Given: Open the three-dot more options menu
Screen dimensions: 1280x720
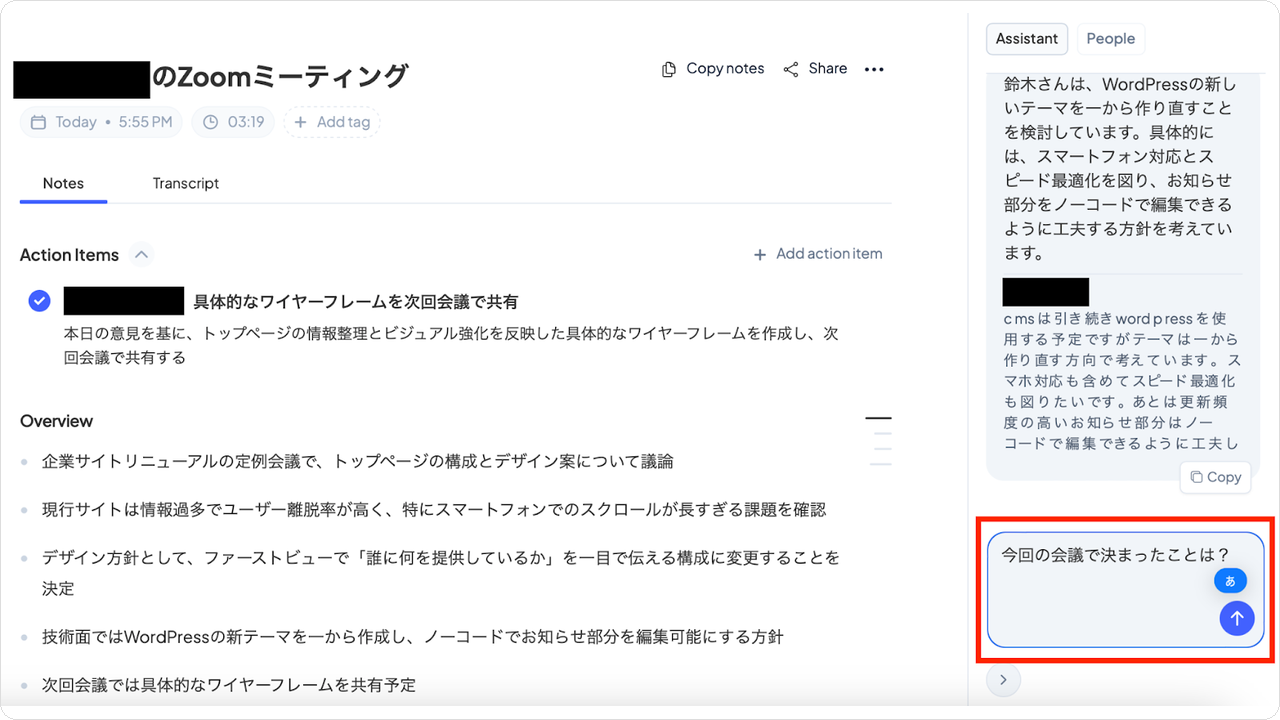Looking at the screenshot, I should click(x=874, y=69).
